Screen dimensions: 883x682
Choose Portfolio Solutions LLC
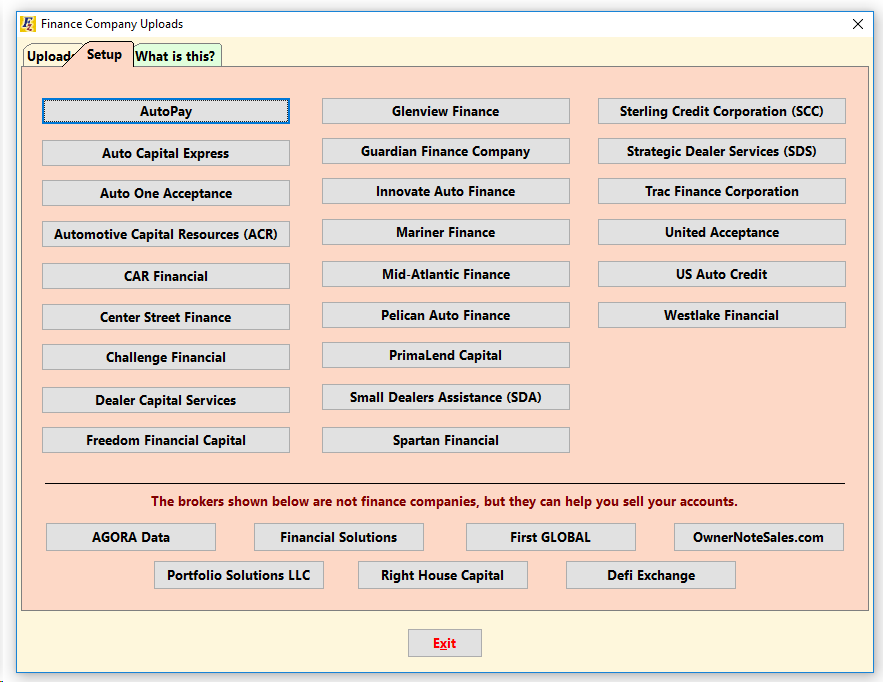tap(239, 575)
